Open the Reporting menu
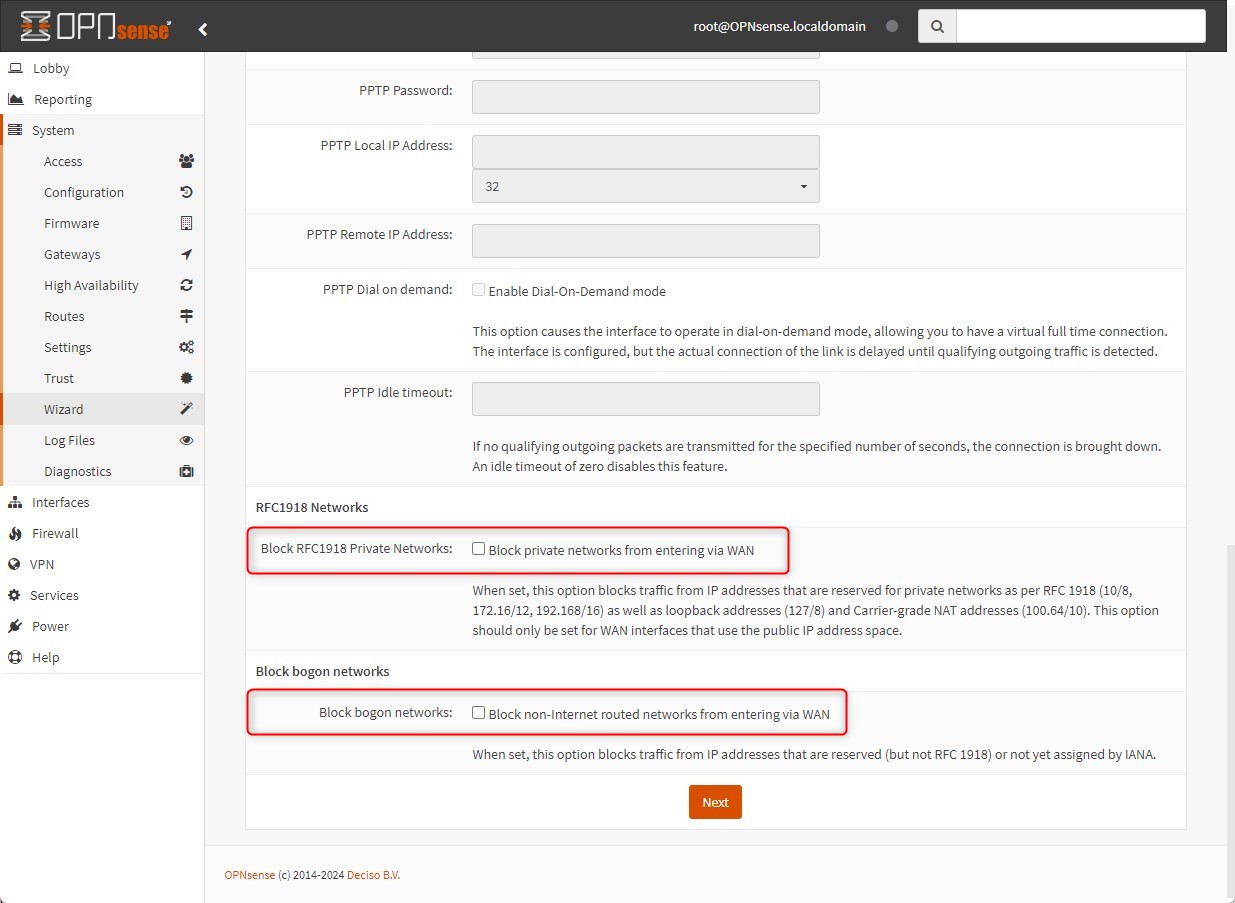Viewport: 1235px width, 903px height. click(x=63, y=99)
